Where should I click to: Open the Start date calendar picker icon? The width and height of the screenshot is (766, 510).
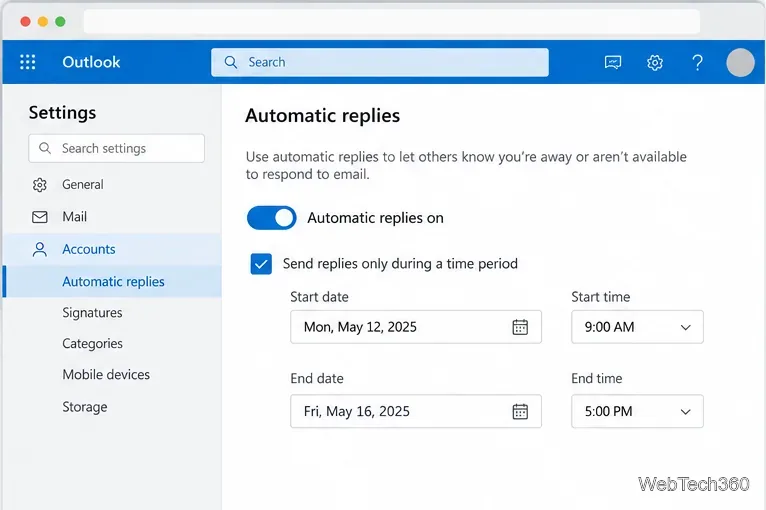[520, 327]
